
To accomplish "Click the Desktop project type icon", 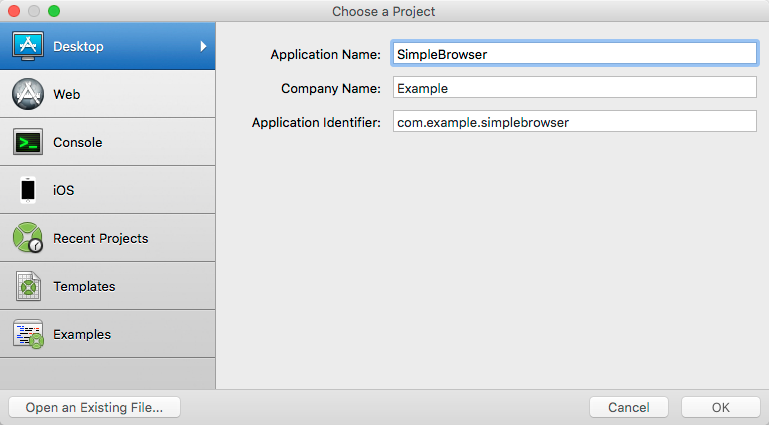I will (x=28, y=46).
